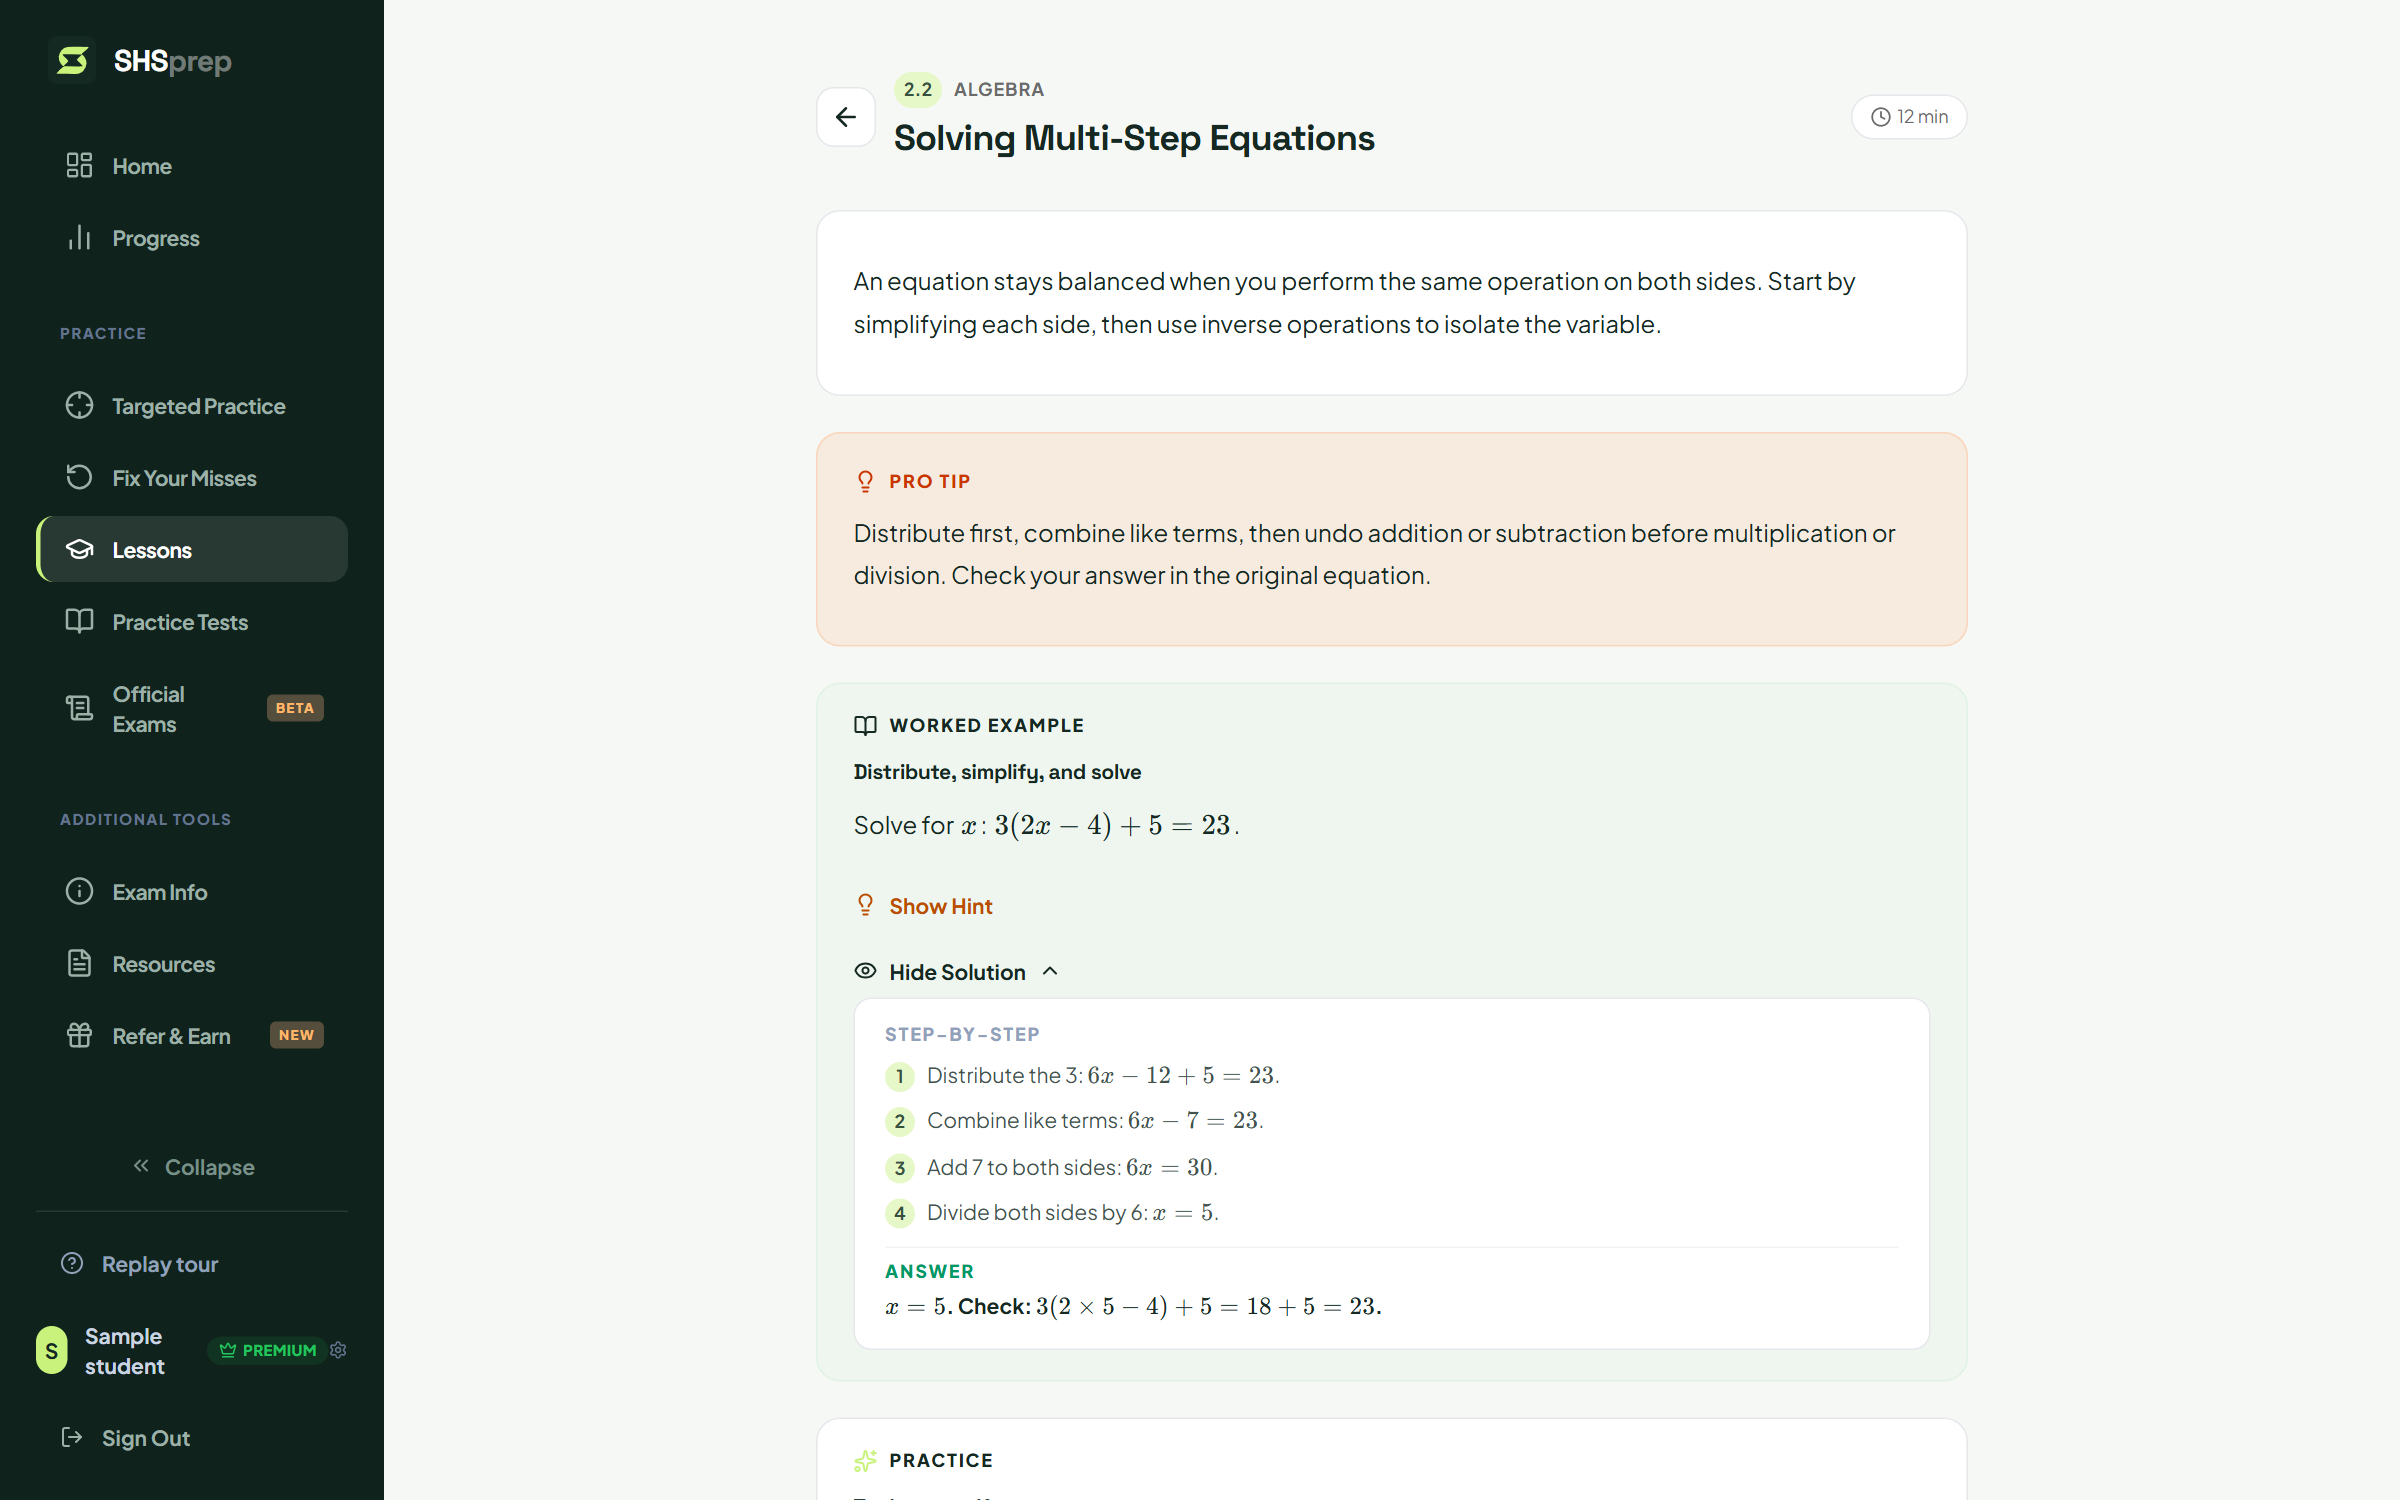Click the Replay tour question mark icon
Screen dimensions: 2400x1500
point(72,1263)
